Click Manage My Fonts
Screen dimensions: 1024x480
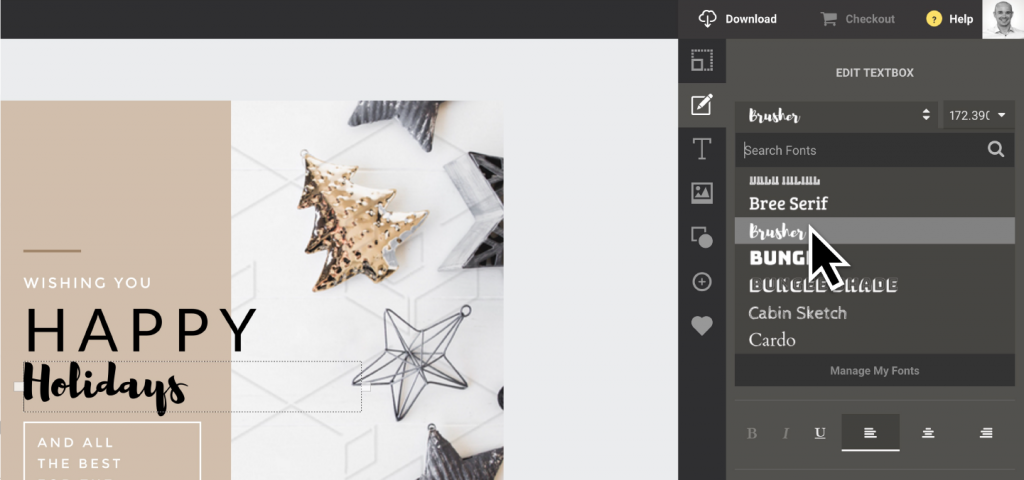874,371
